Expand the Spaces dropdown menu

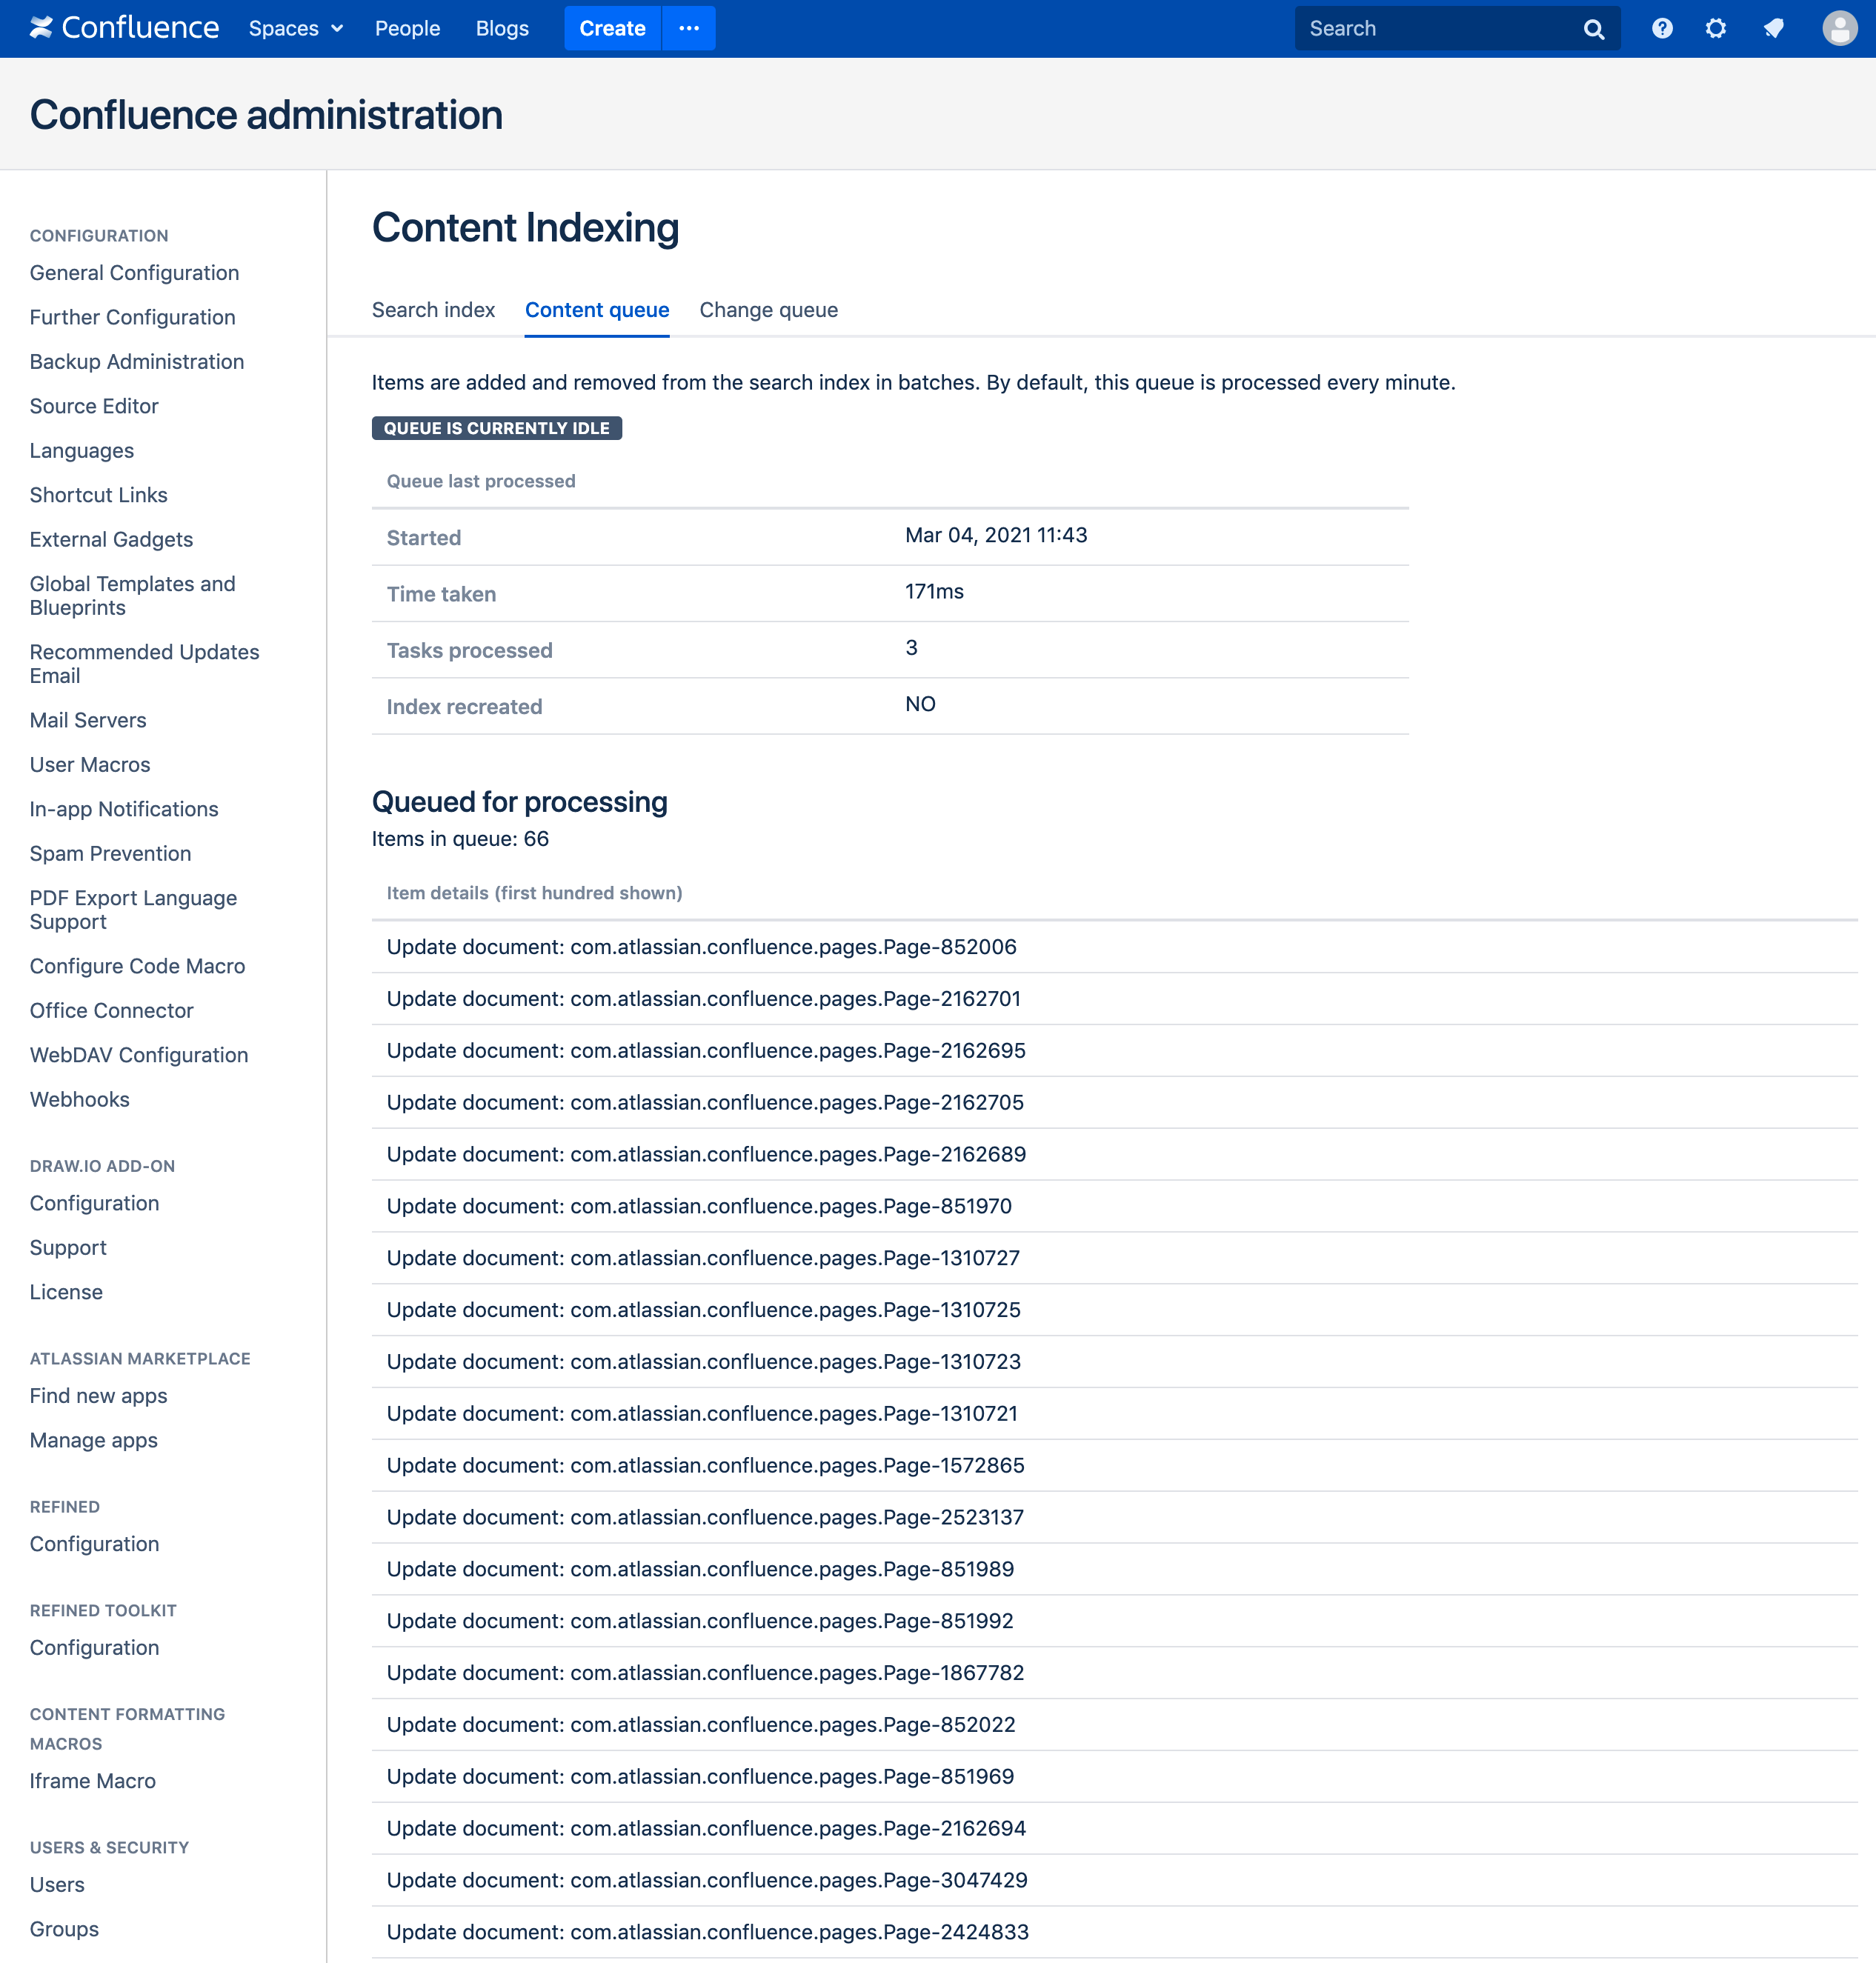(296, 28)
